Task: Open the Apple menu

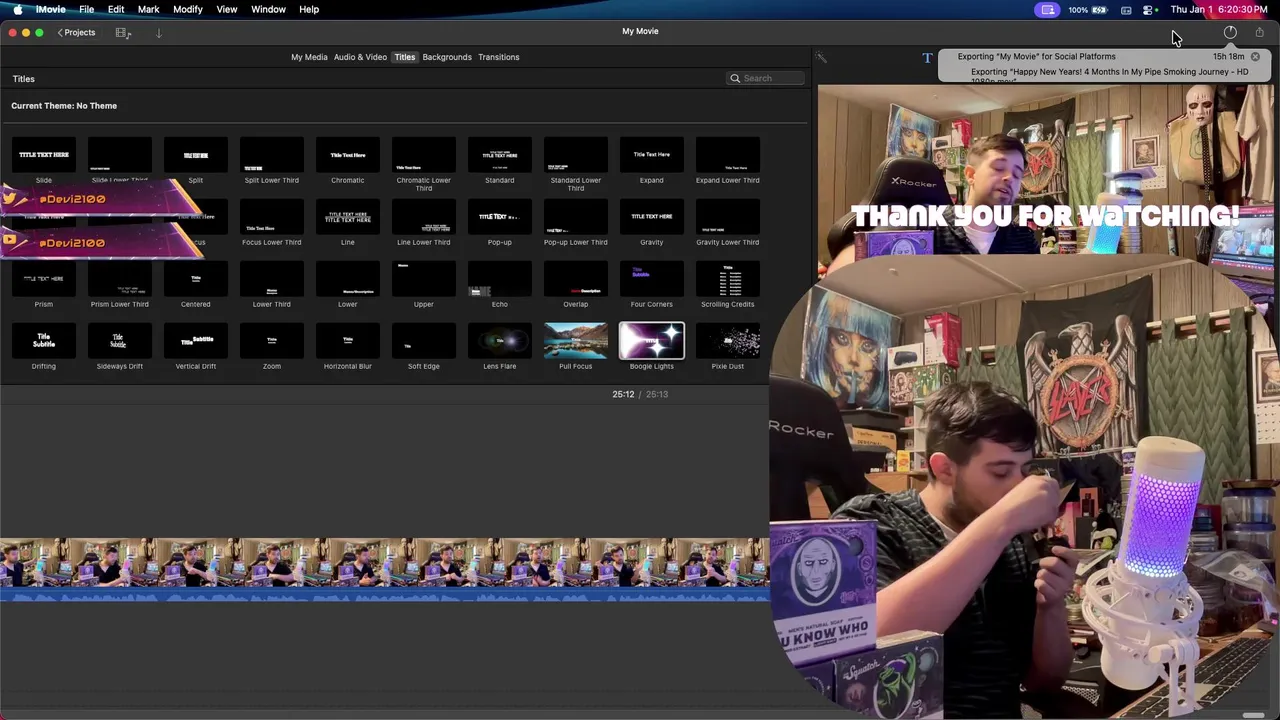Action: coord(17,10)
